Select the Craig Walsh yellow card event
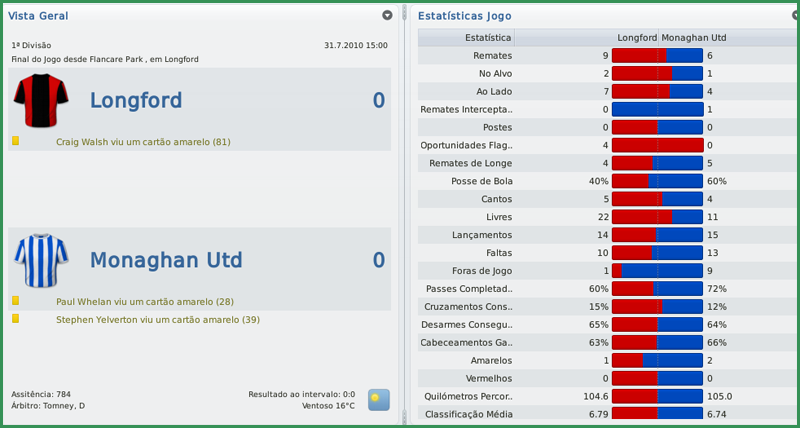 click(143, 142)
